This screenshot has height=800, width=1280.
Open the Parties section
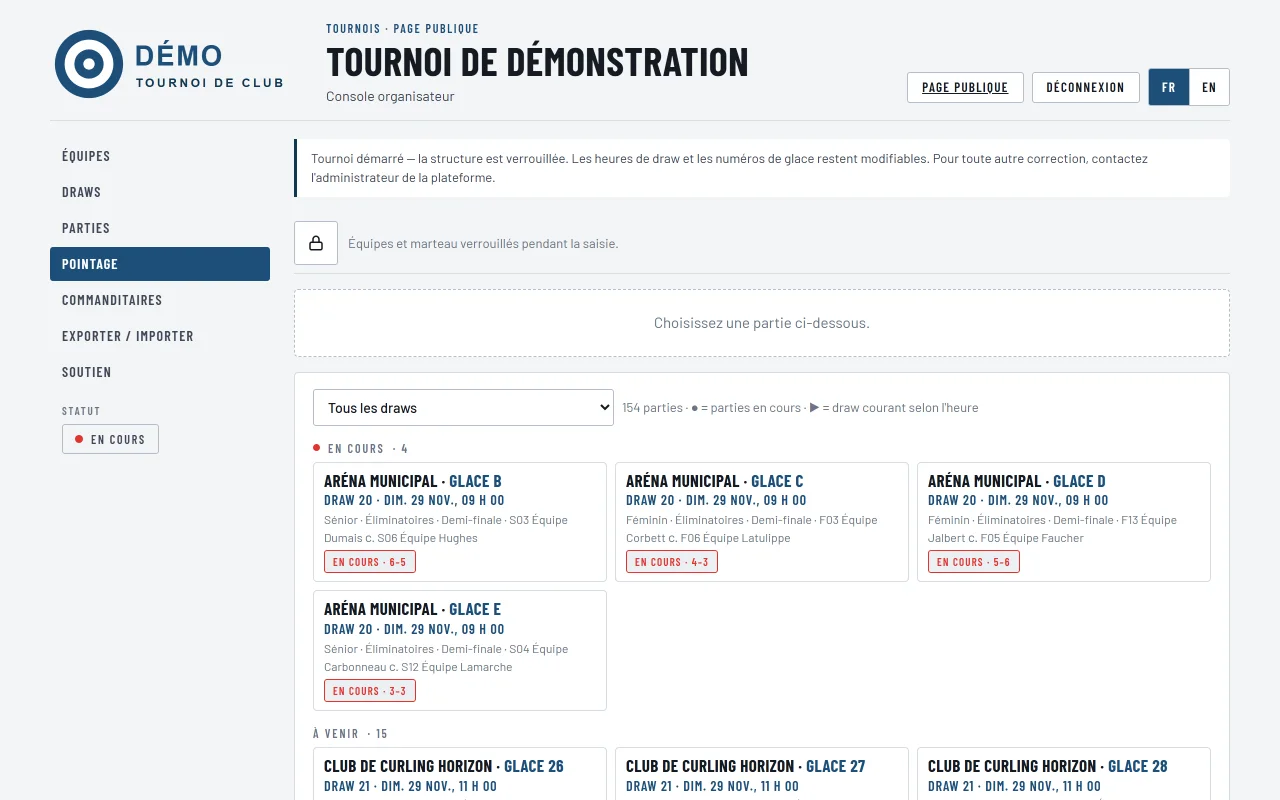pyautogui.click(x=160, y=228)
